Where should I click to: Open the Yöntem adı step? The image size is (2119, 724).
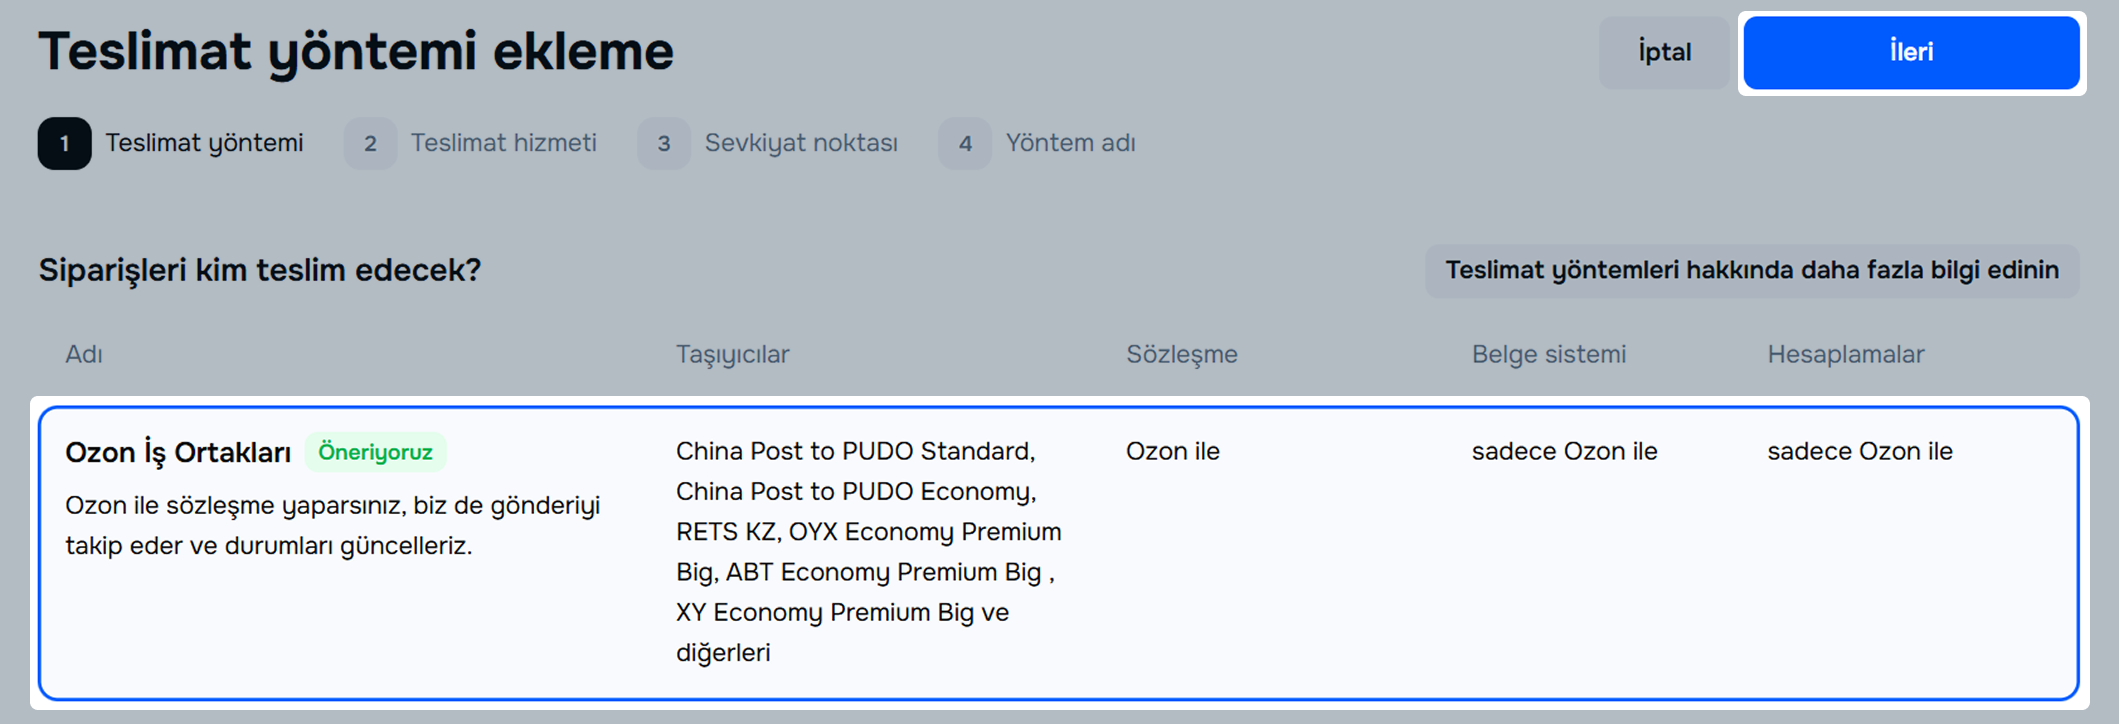click(1070, 143)
